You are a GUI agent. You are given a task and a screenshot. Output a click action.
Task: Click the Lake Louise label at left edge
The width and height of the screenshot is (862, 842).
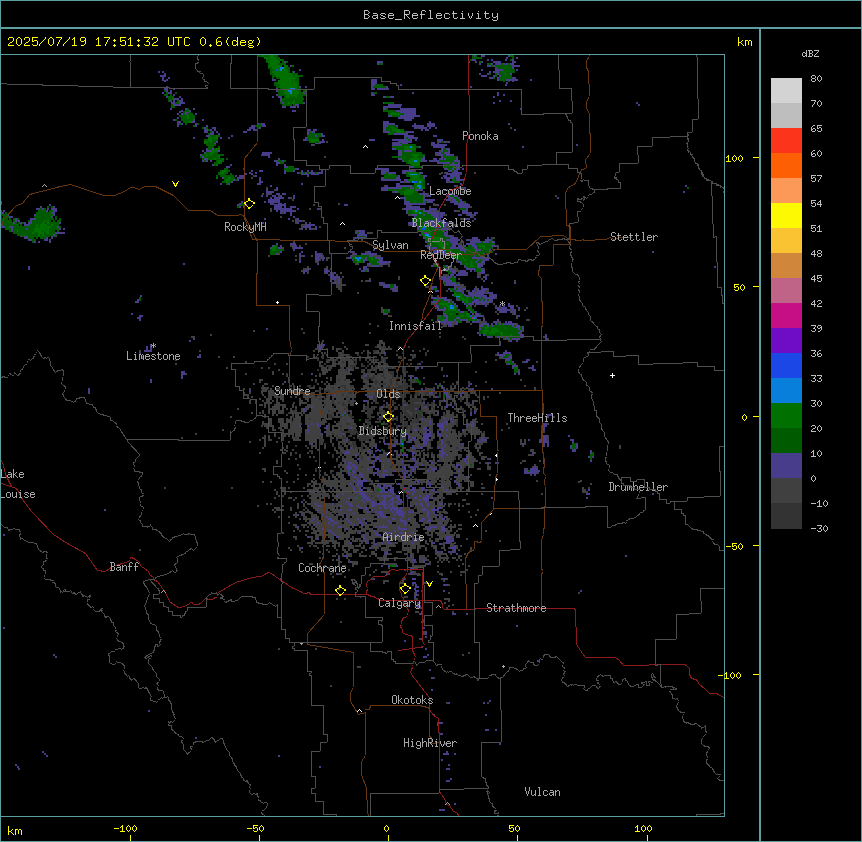18,484
